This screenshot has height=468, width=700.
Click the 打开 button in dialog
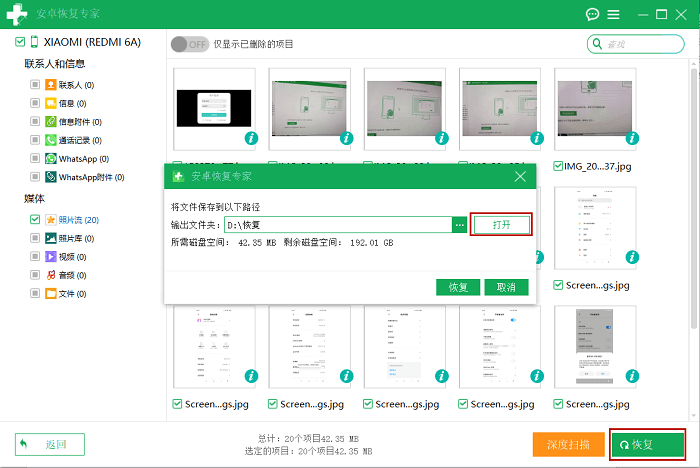tap(501, 225)
